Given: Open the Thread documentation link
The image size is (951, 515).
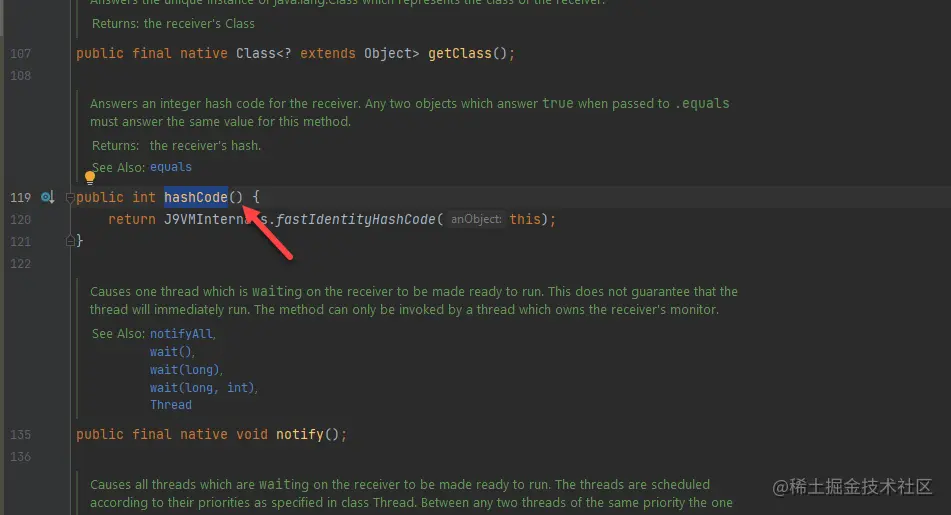Looking at the screenshot, I should [x=170, y=405].
